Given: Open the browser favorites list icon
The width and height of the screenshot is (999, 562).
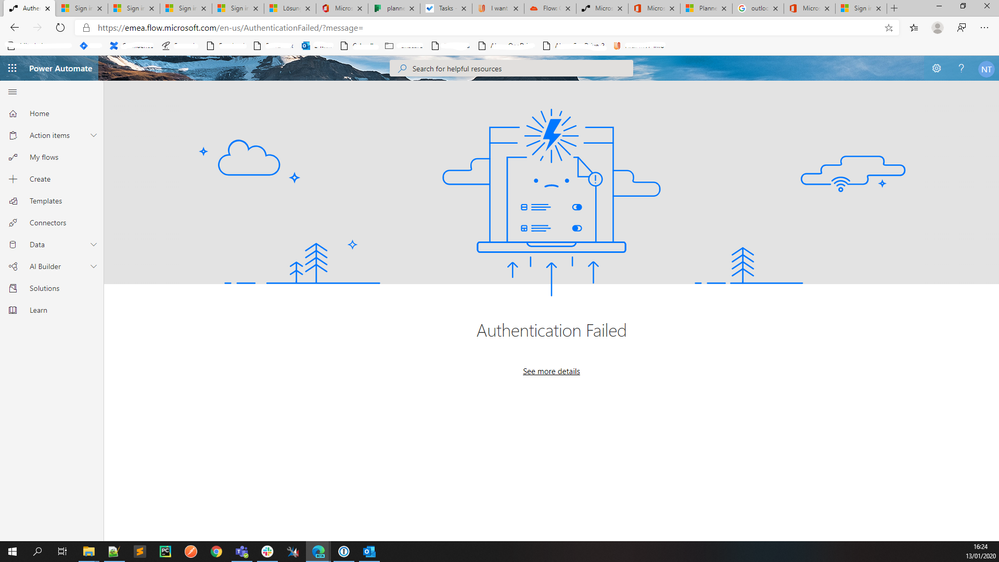Looking at the screenshot, I should (914, 28).
